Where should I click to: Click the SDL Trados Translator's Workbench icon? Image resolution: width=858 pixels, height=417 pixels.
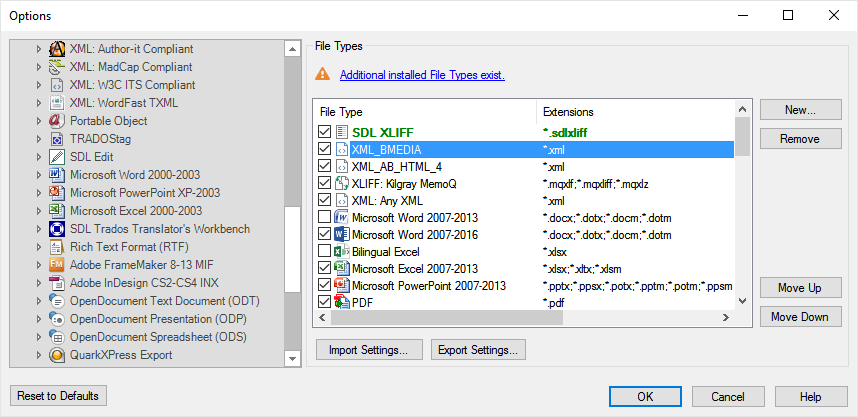[x=57, y=229]
